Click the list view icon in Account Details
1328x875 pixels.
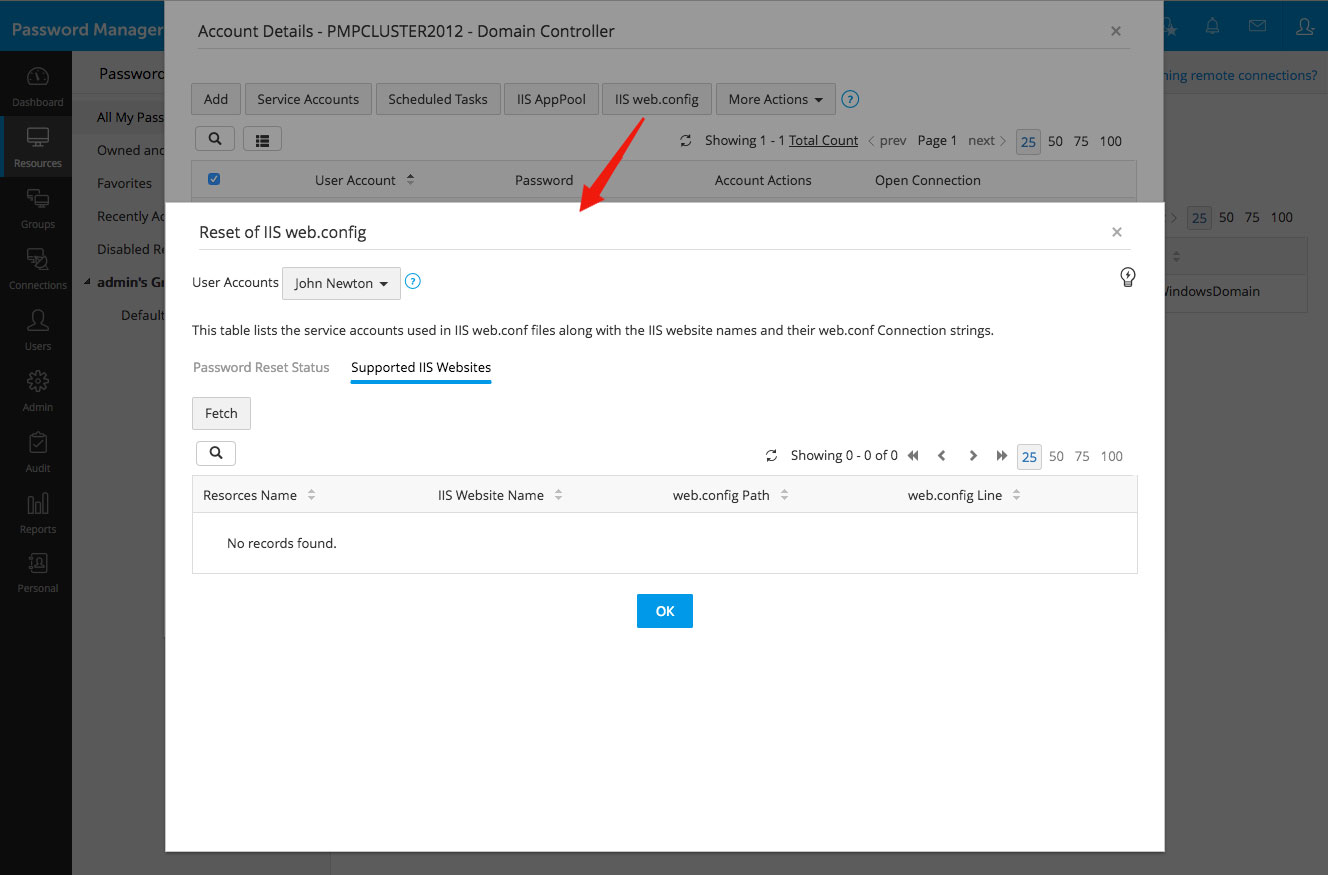pos(262,140)
